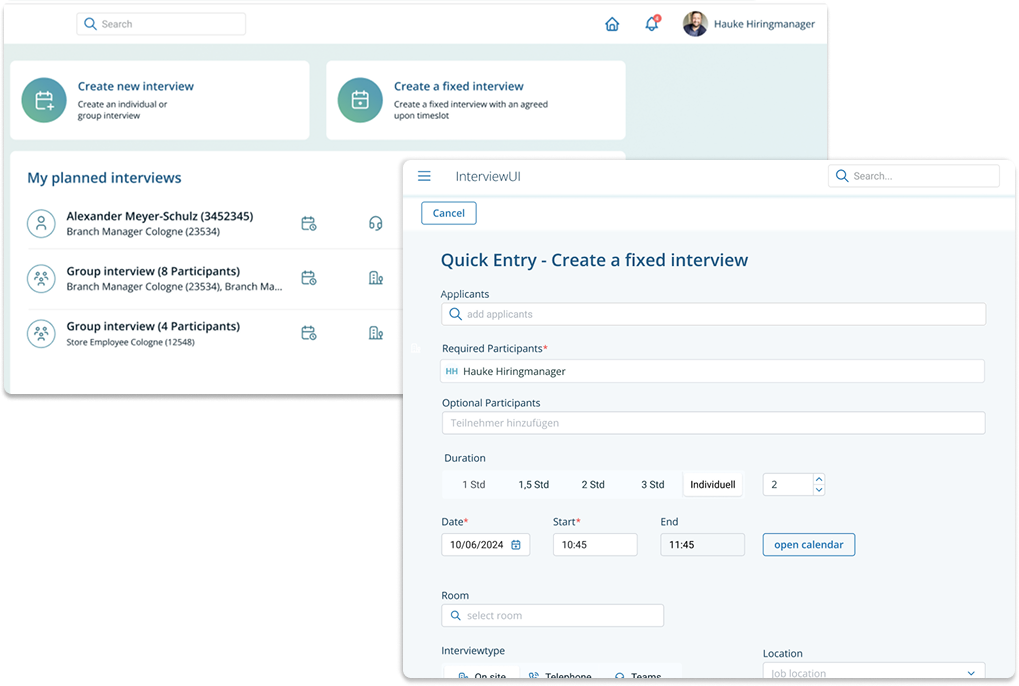Click the Cancel button
This screenshot has width=1019, height=686.
point(448,213)
